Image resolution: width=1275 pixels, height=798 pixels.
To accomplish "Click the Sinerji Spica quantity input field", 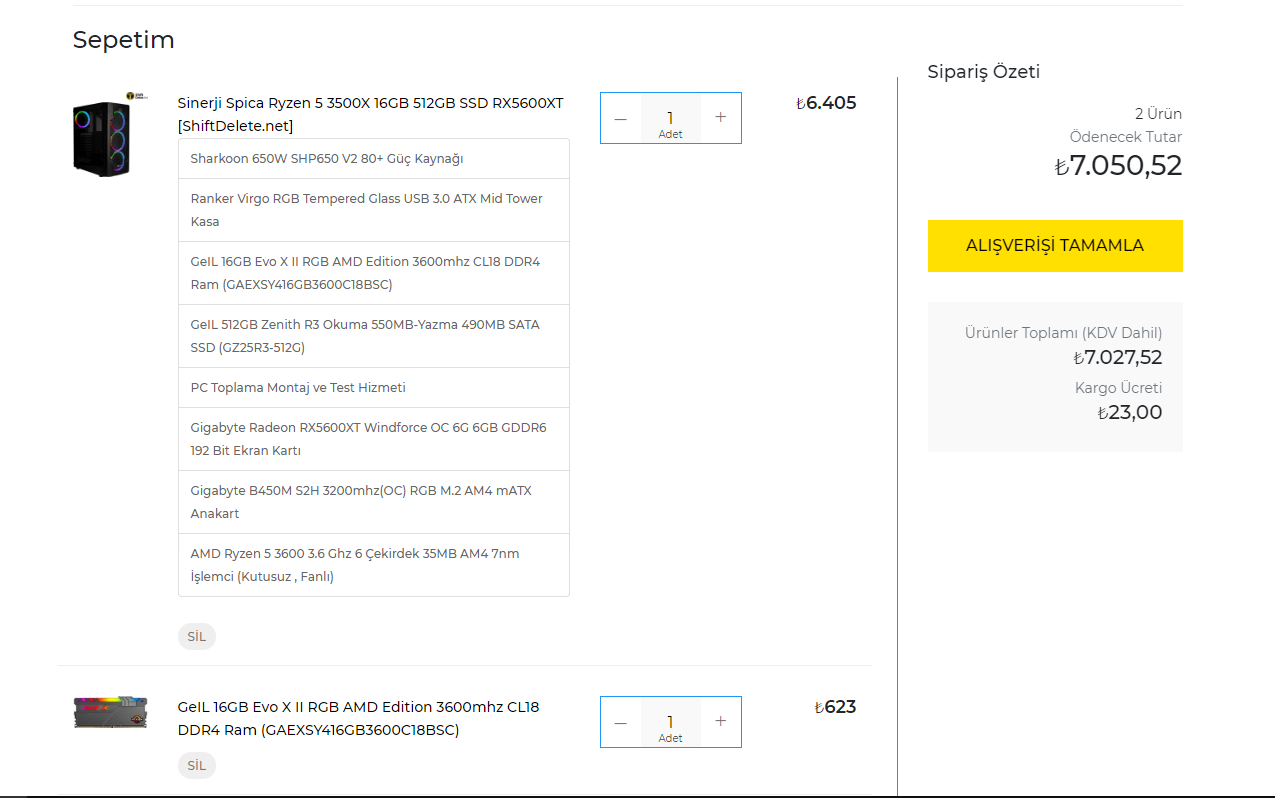I will click(670, 118).
